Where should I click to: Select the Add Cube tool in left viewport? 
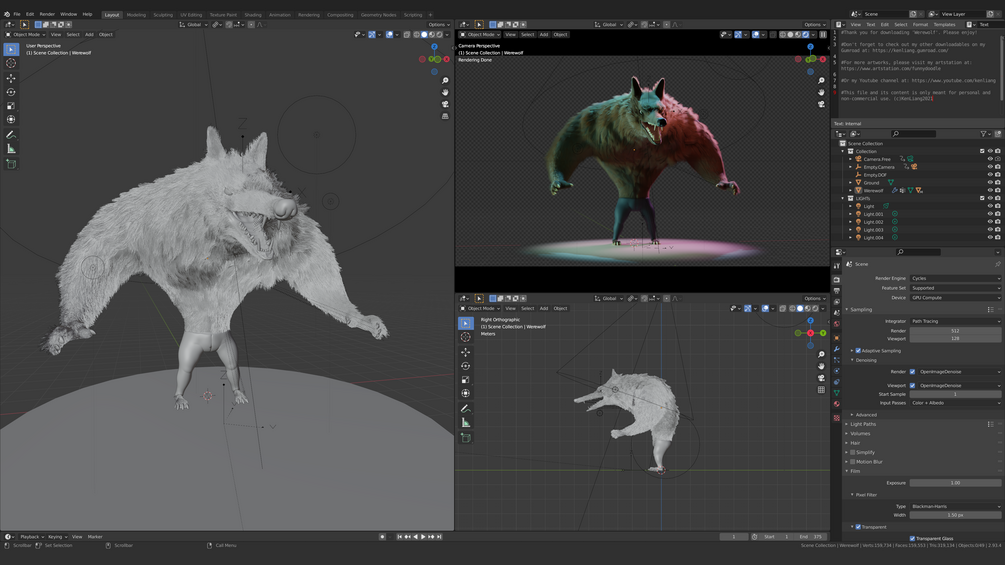pyautogui.click(x=11, y=164)
